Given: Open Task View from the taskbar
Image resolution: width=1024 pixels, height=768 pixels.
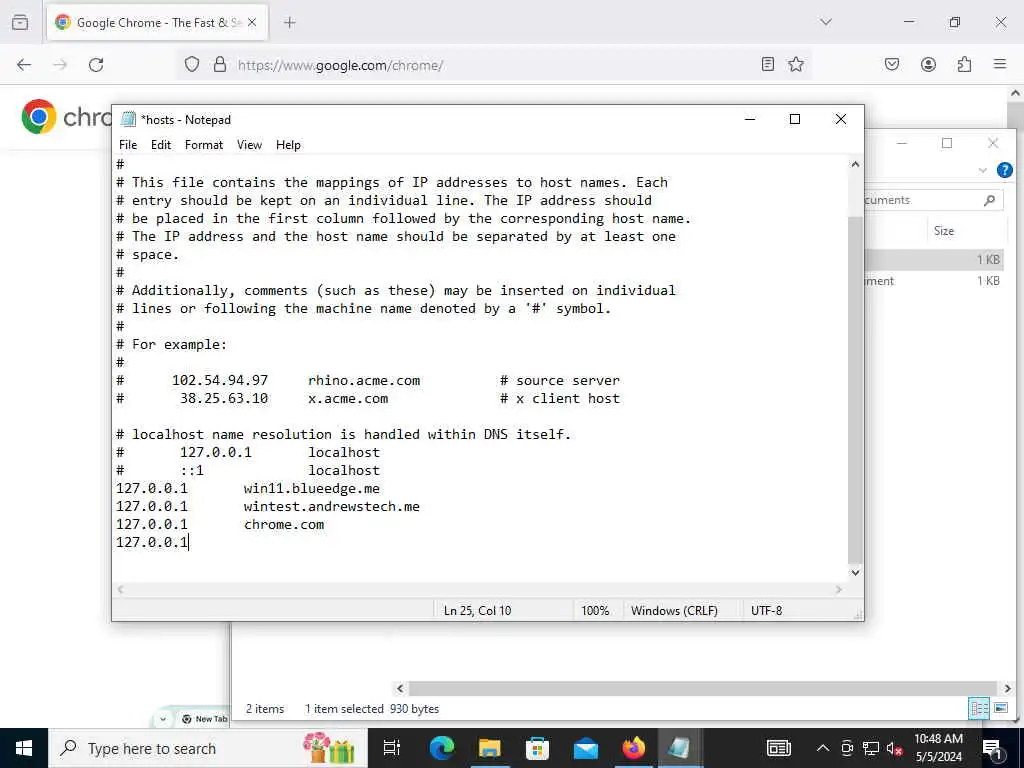Looking at the screenshot, I should pyautogui.click(x=392, y=748).
